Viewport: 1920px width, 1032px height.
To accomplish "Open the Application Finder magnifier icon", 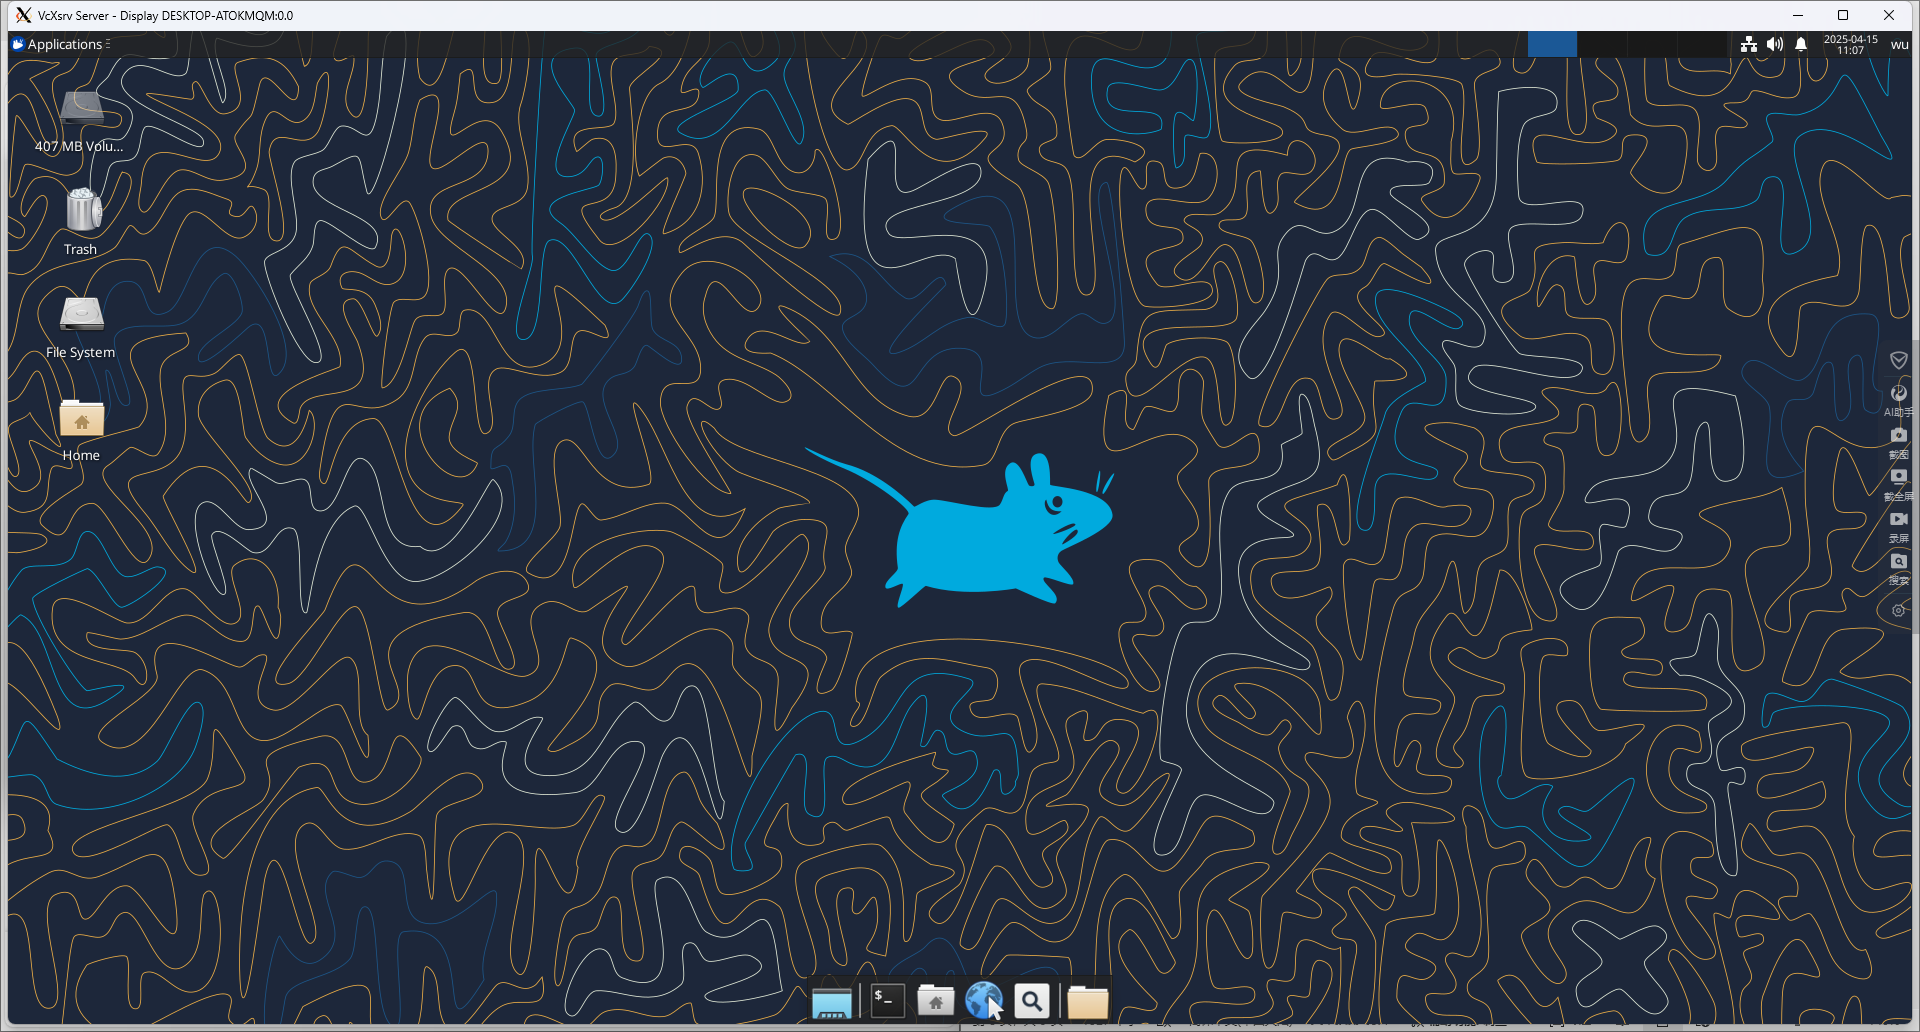I will click(x=1032, y=1000).
